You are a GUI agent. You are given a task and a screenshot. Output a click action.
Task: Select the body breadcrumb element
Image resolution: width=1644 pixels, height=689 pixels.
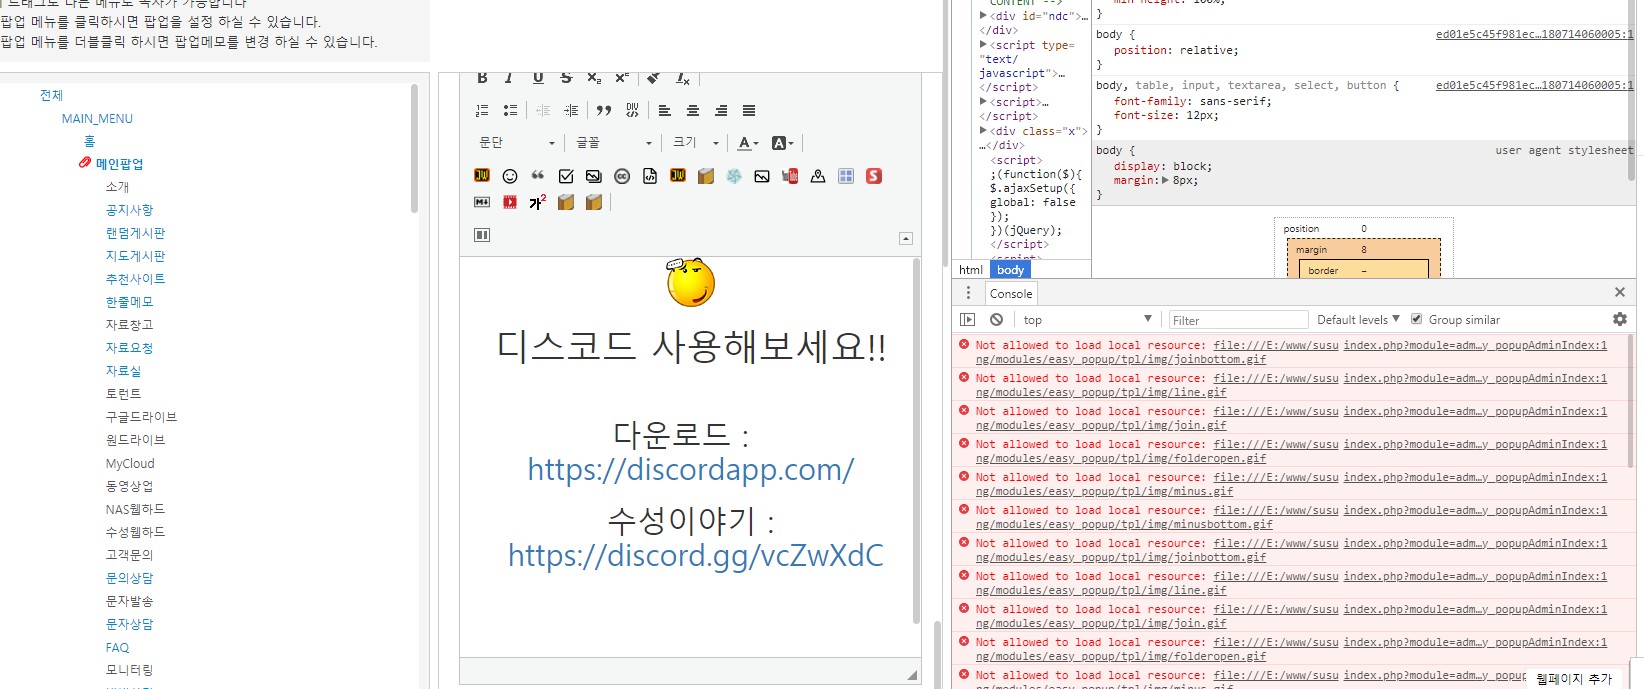1010,270
